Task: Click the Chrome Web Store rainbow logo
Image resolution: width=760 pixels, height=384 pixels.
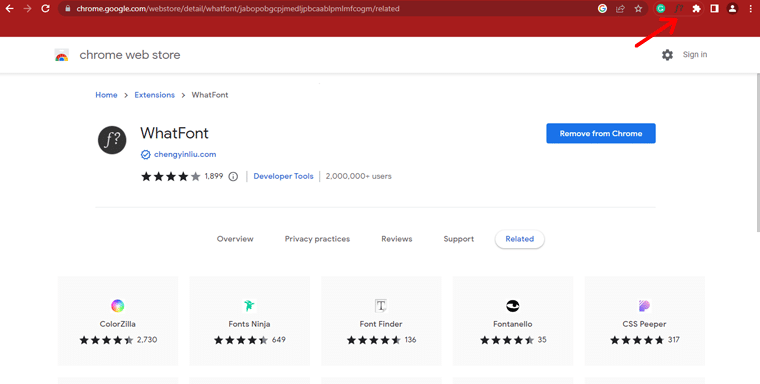Action: [x=62, y=55]
